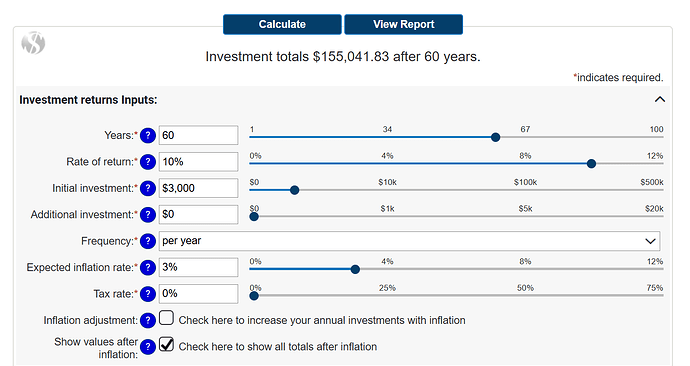Click the '$5k' mark on Additional investment slider
This screenshot has height=366, width=690.
(x=525, y=209)
